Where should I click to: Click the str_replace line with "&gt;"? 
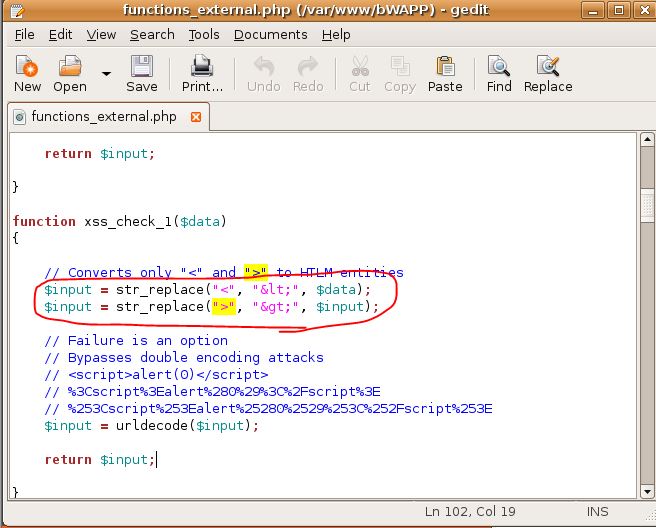click(x=211, y=307)
